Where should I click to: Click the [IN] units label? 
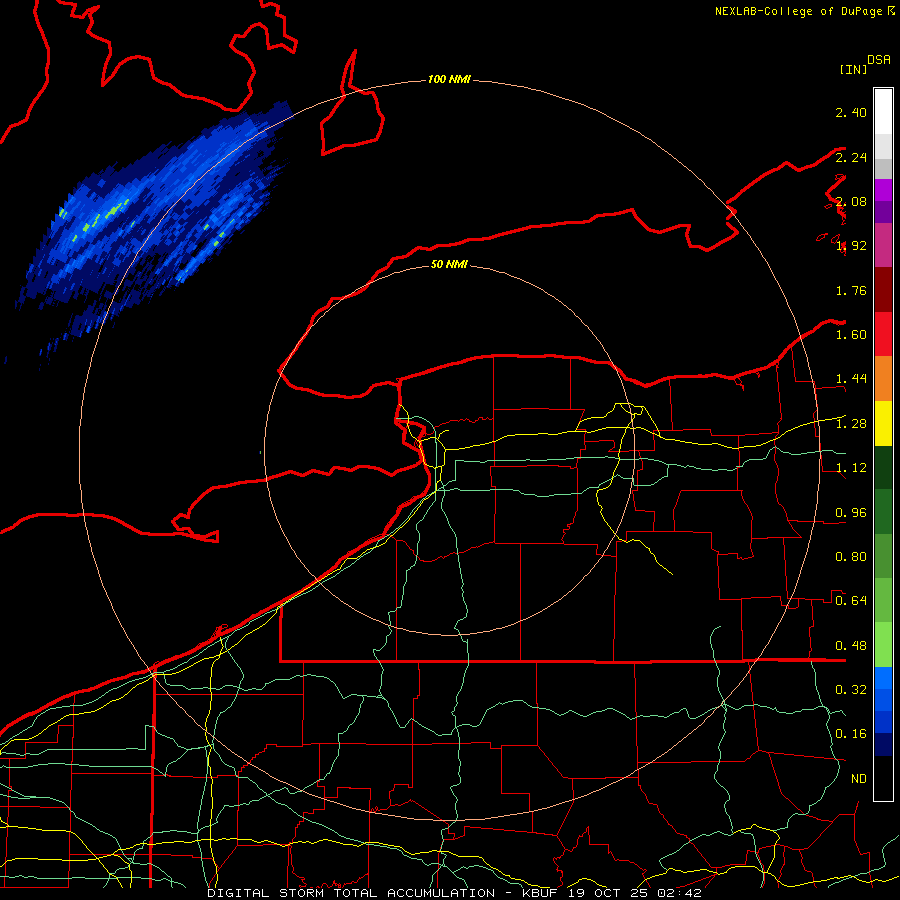(x=853, y=69)
